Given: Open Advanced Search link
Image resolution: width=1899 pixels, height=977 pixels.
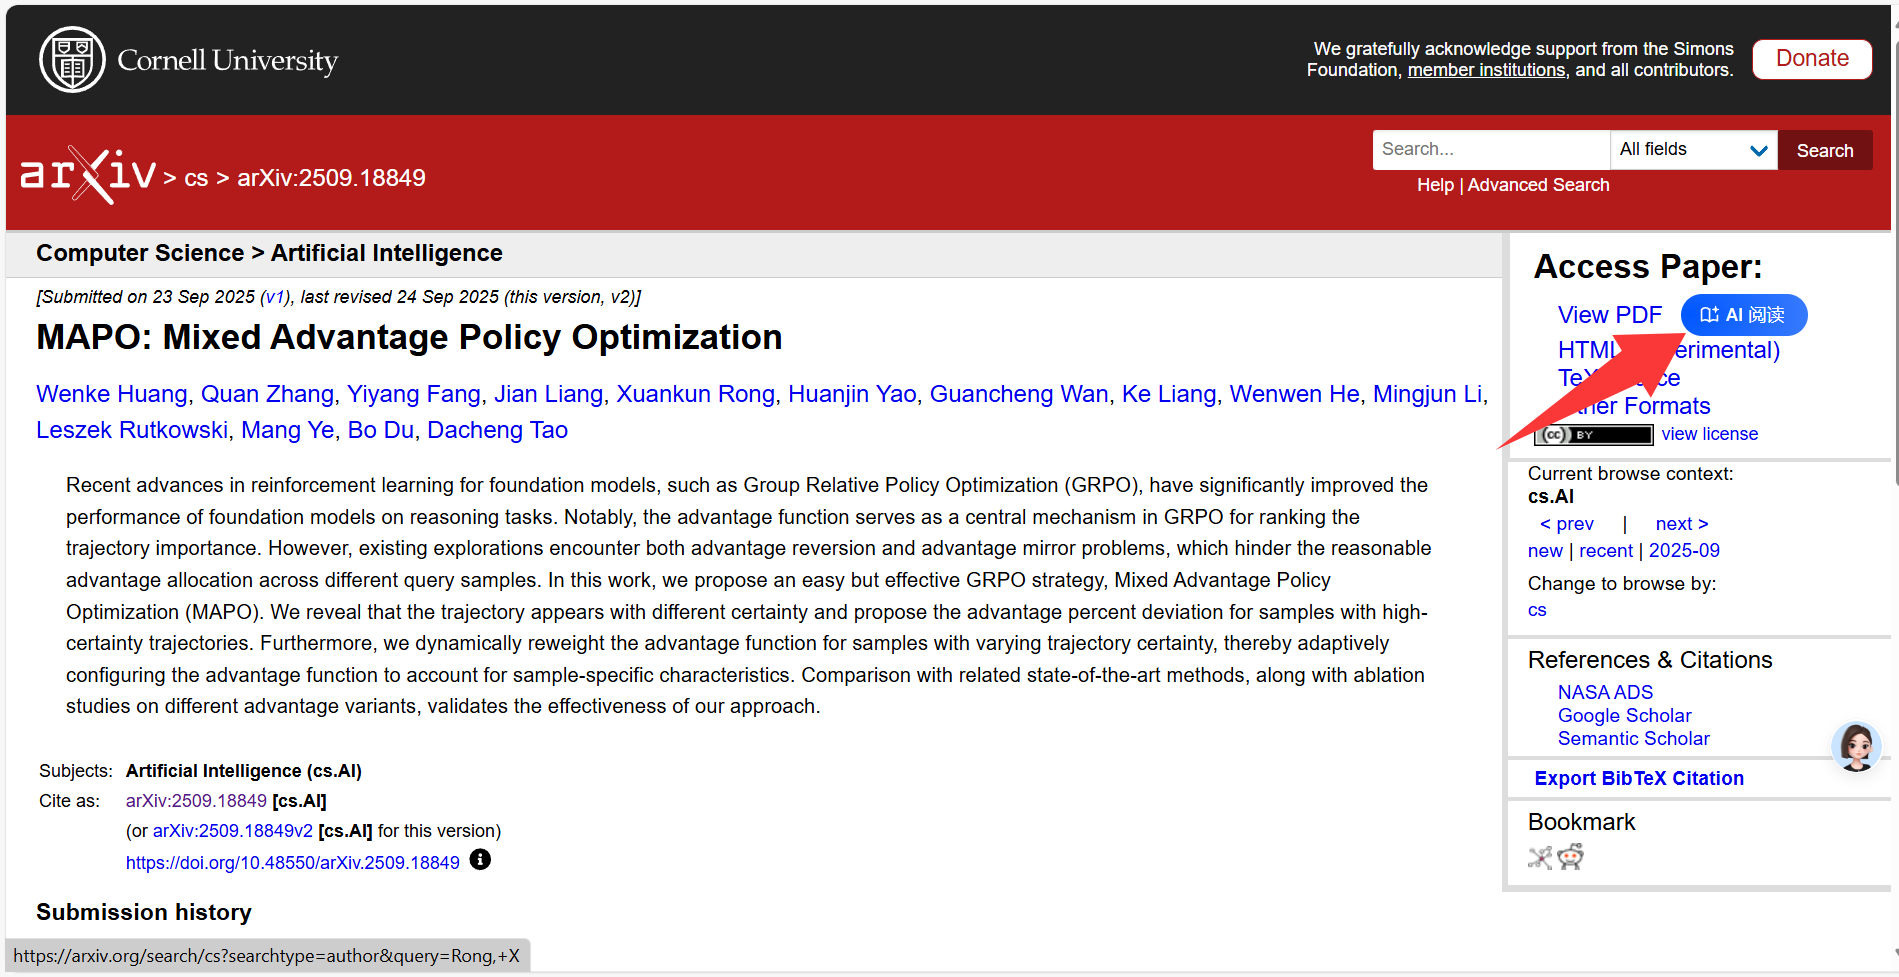Looking at the screenshot, I should [1538, 185].
